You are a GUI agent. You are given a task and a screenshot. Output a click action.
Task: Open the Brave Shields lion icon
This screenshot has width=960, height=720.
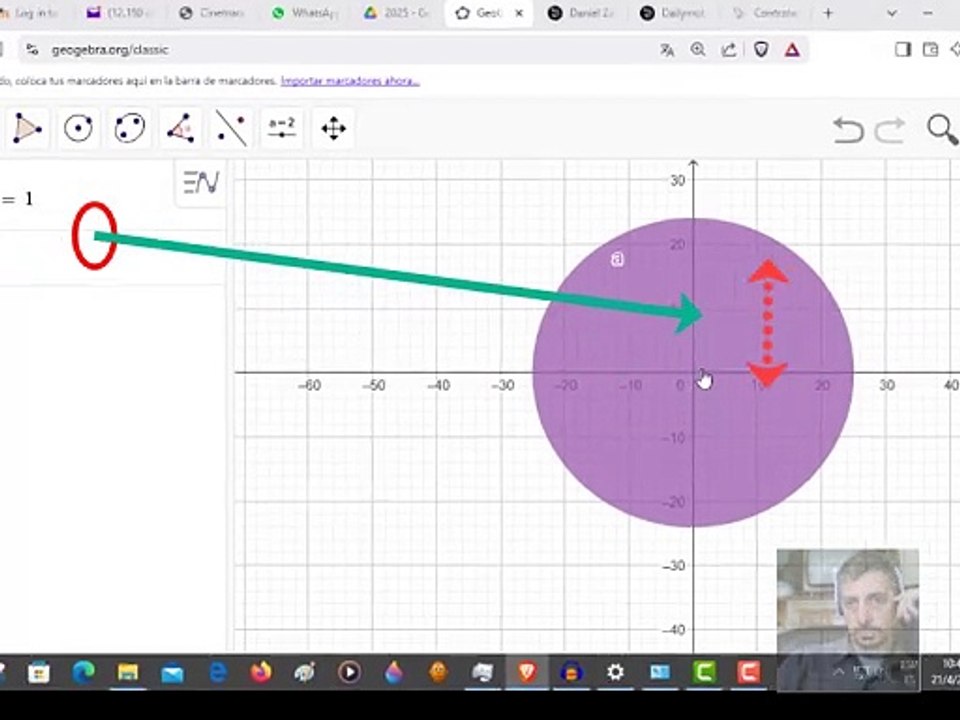click(x=761, y=50)
